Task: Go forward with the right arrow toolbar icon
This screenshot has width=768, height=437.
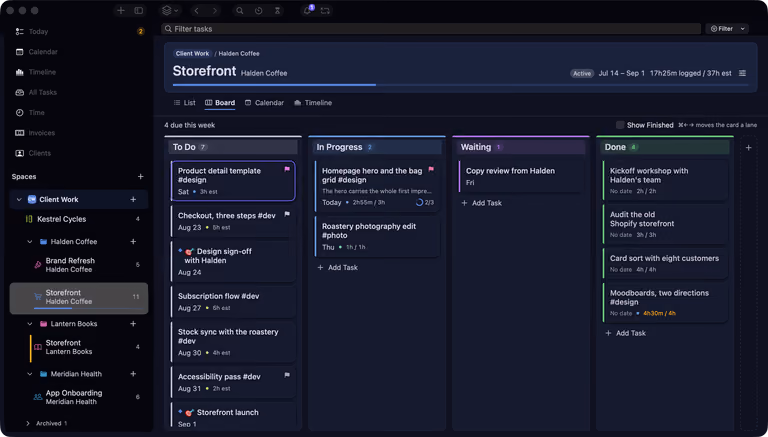Action: (215, 11)
